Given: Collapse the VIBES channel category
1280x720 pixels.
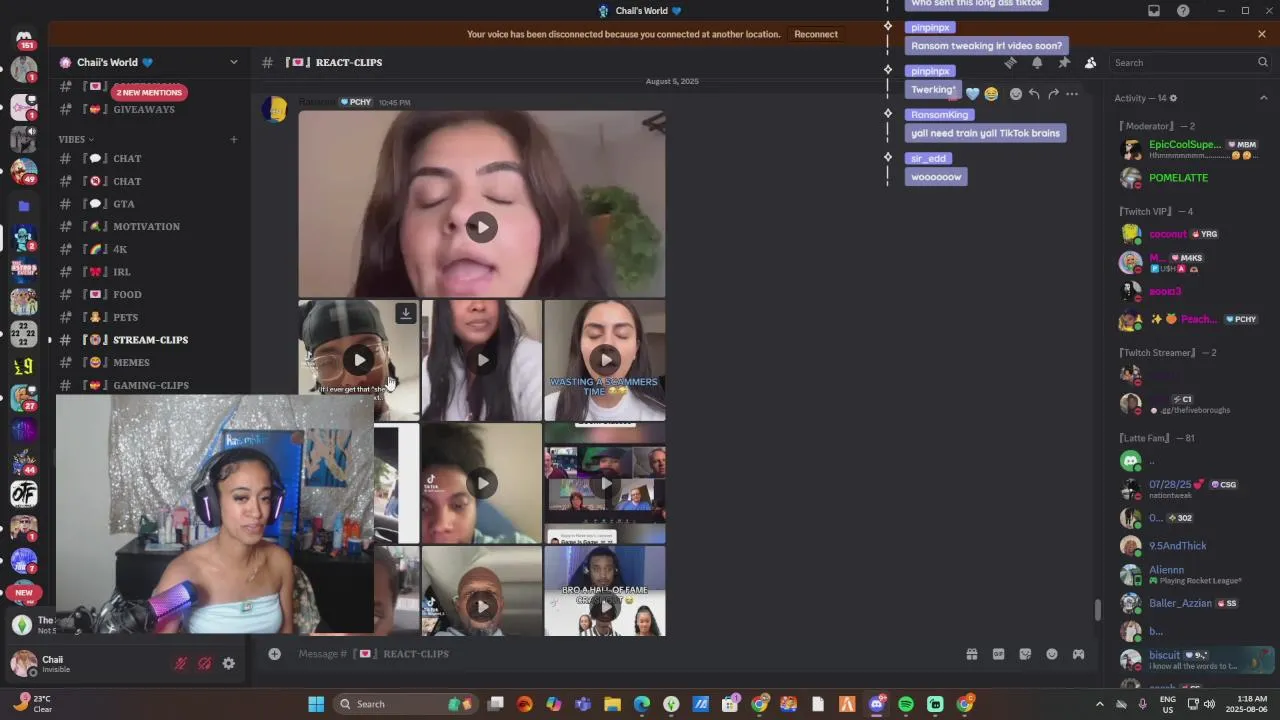Looking at the screenshot, I should (x=76, y=139).
